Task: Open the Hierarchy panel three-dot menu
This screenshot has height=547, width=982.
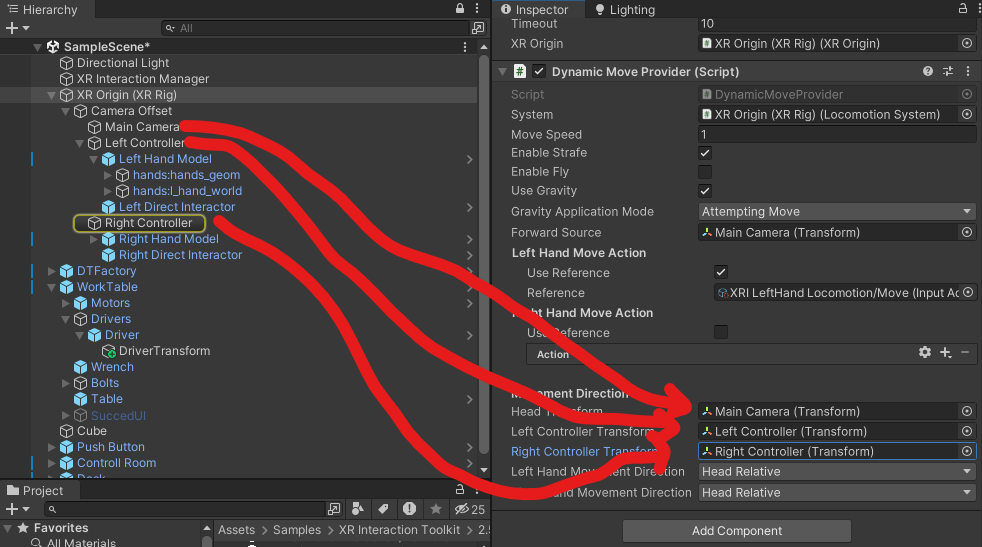Action: (x=477, y=9)
